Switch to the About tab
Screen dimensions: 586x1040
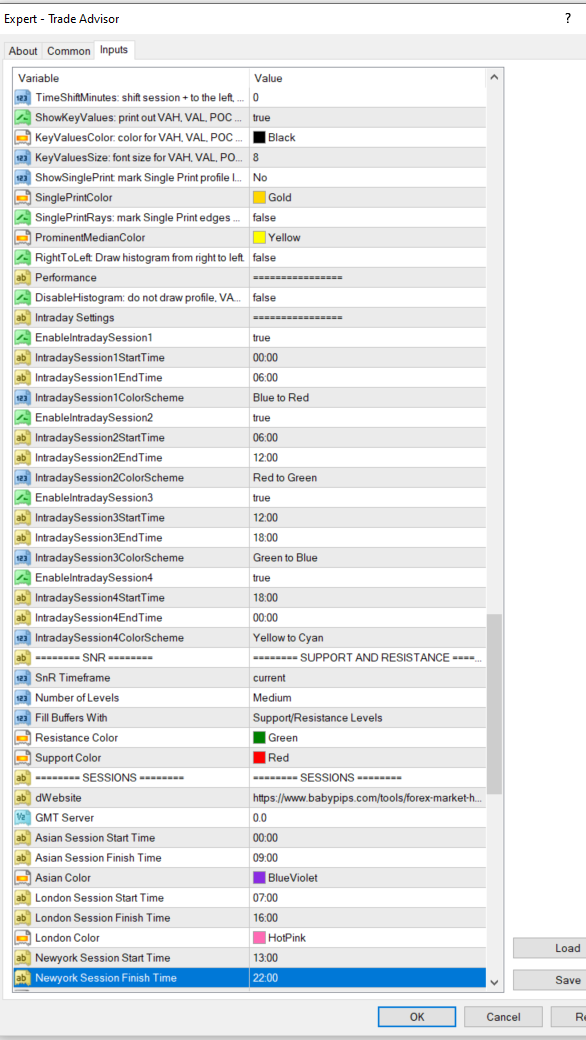tap(23, 51)
